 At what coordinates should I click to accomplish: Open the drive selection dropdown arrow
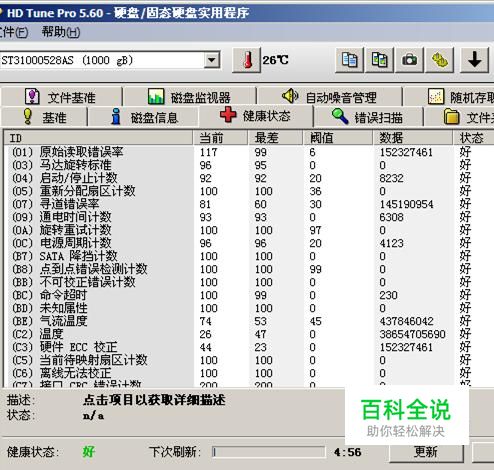point(212,60)
